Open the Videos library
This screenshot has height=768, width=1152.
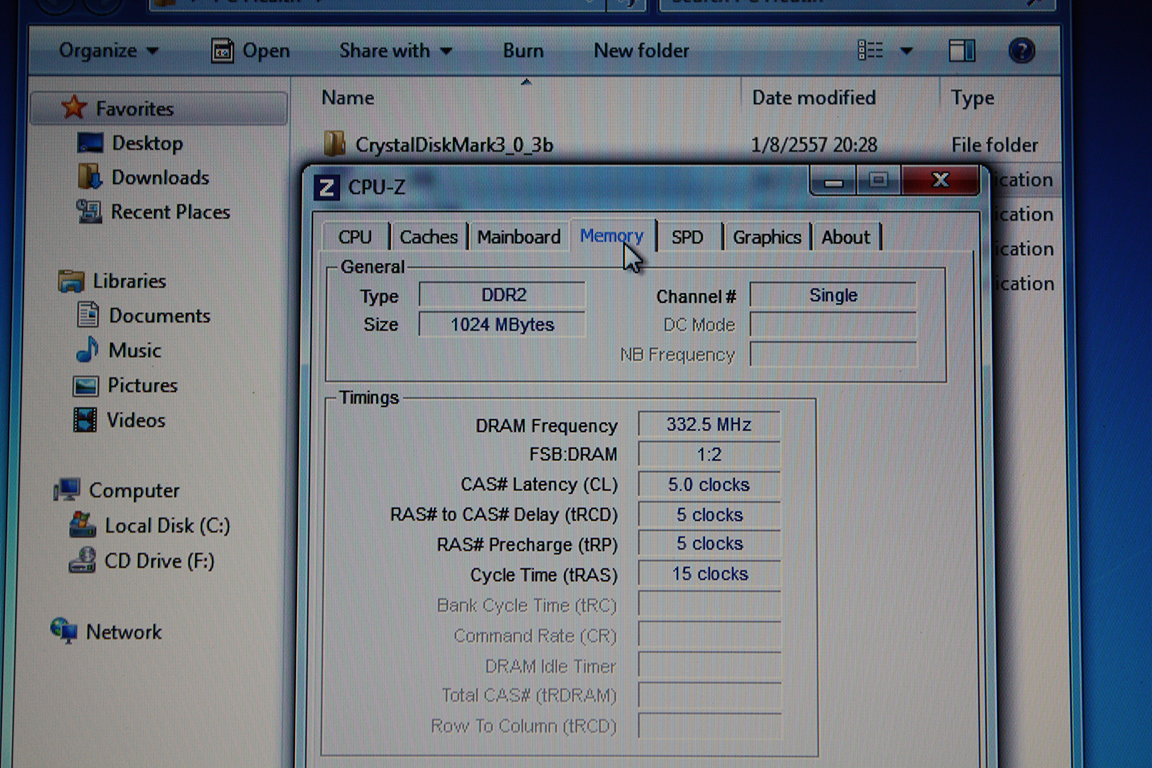pos(136,420)
